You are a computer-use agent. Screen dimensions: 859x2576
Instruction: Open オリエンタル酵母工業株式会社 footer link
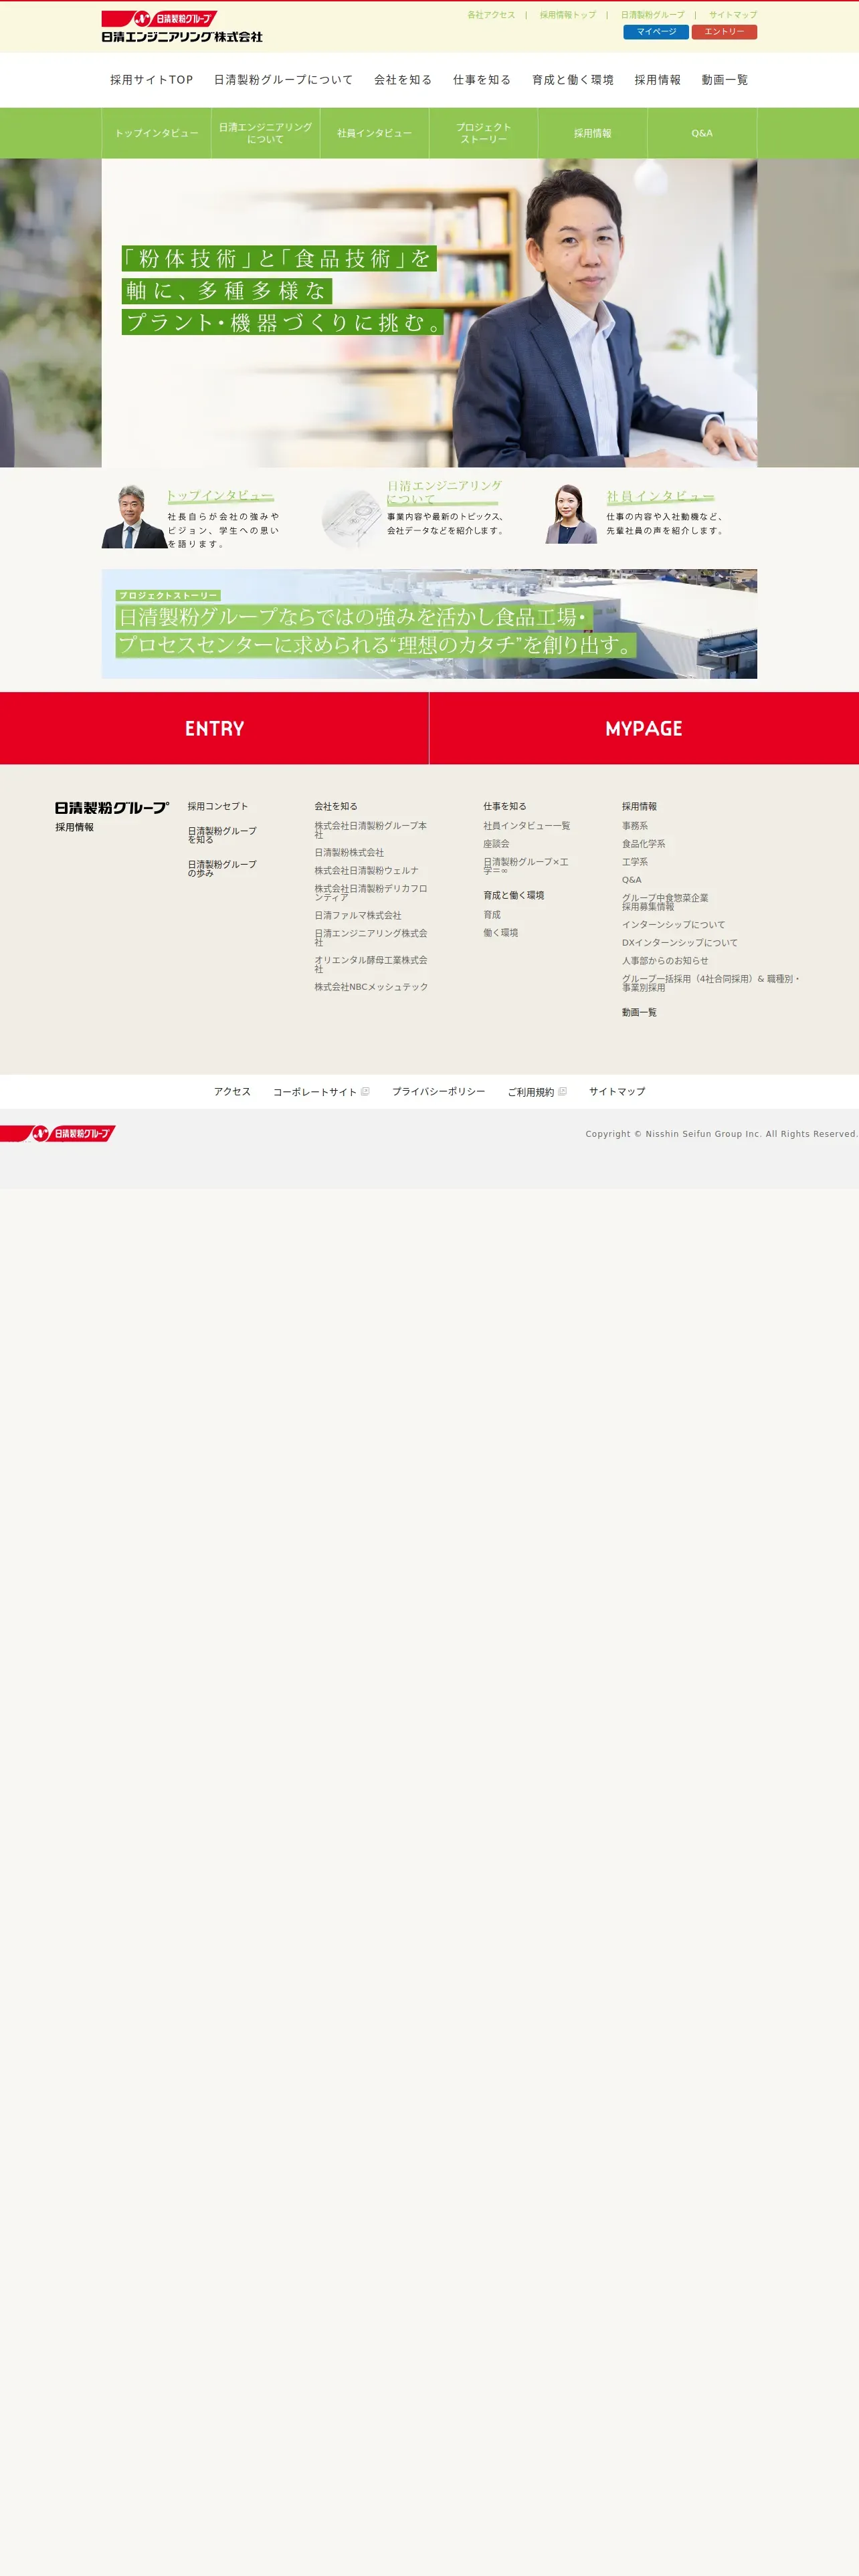tap(371, 964)
